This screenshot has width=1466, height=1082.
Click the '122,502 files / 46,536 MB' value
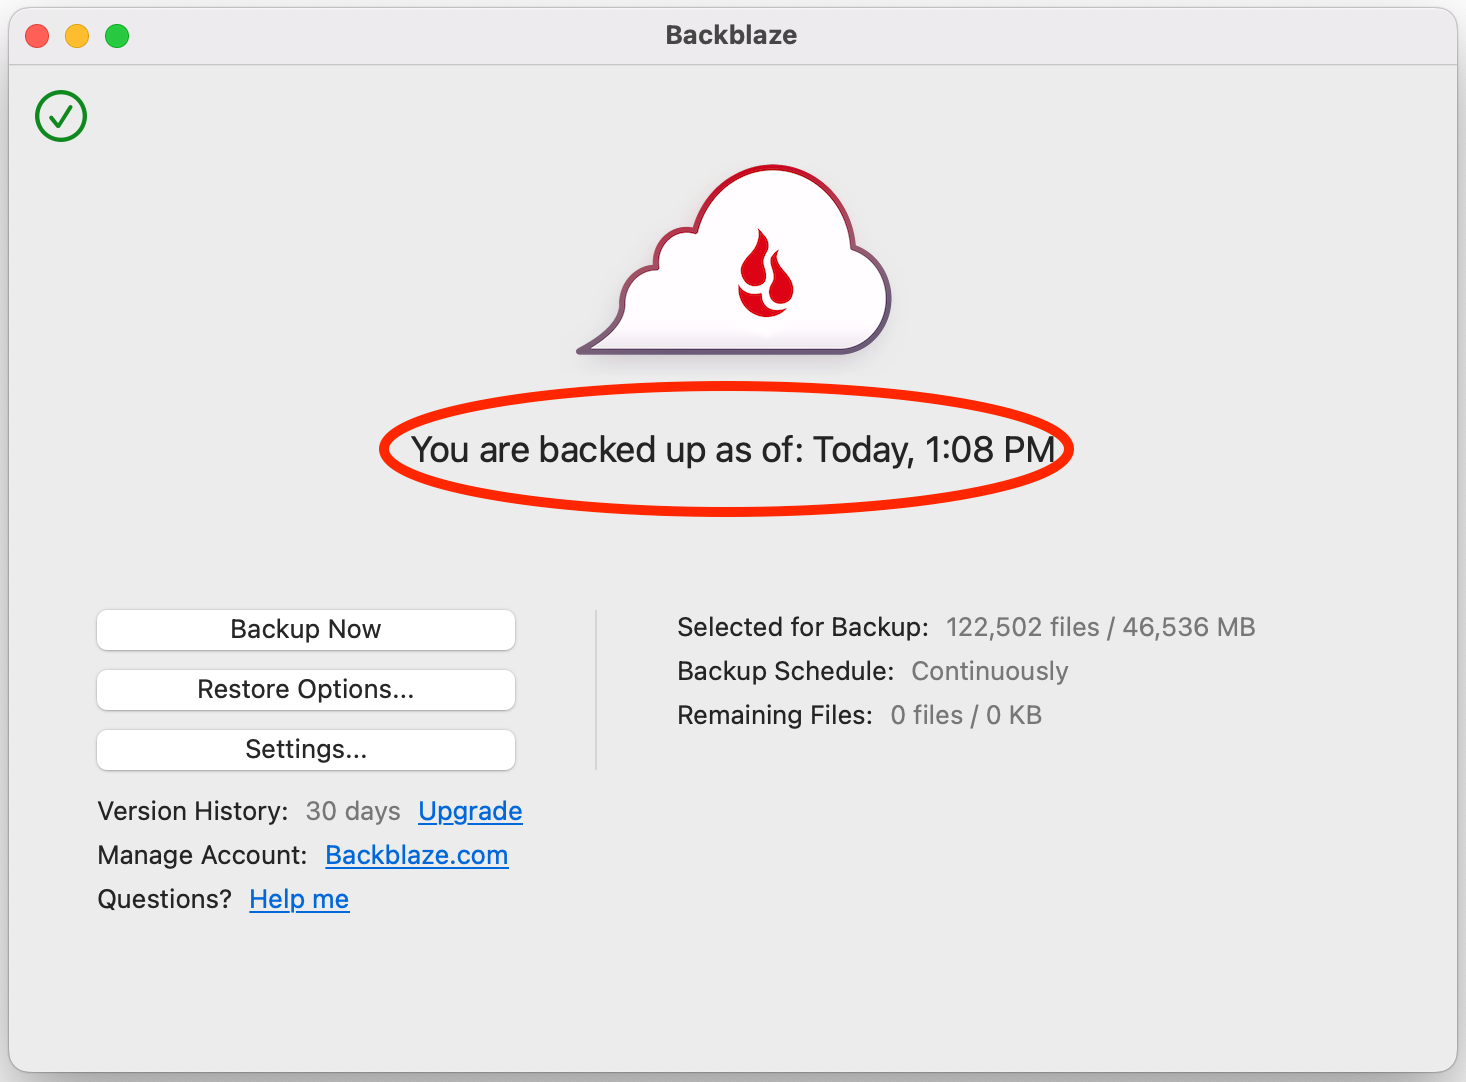coord(1100,627)
